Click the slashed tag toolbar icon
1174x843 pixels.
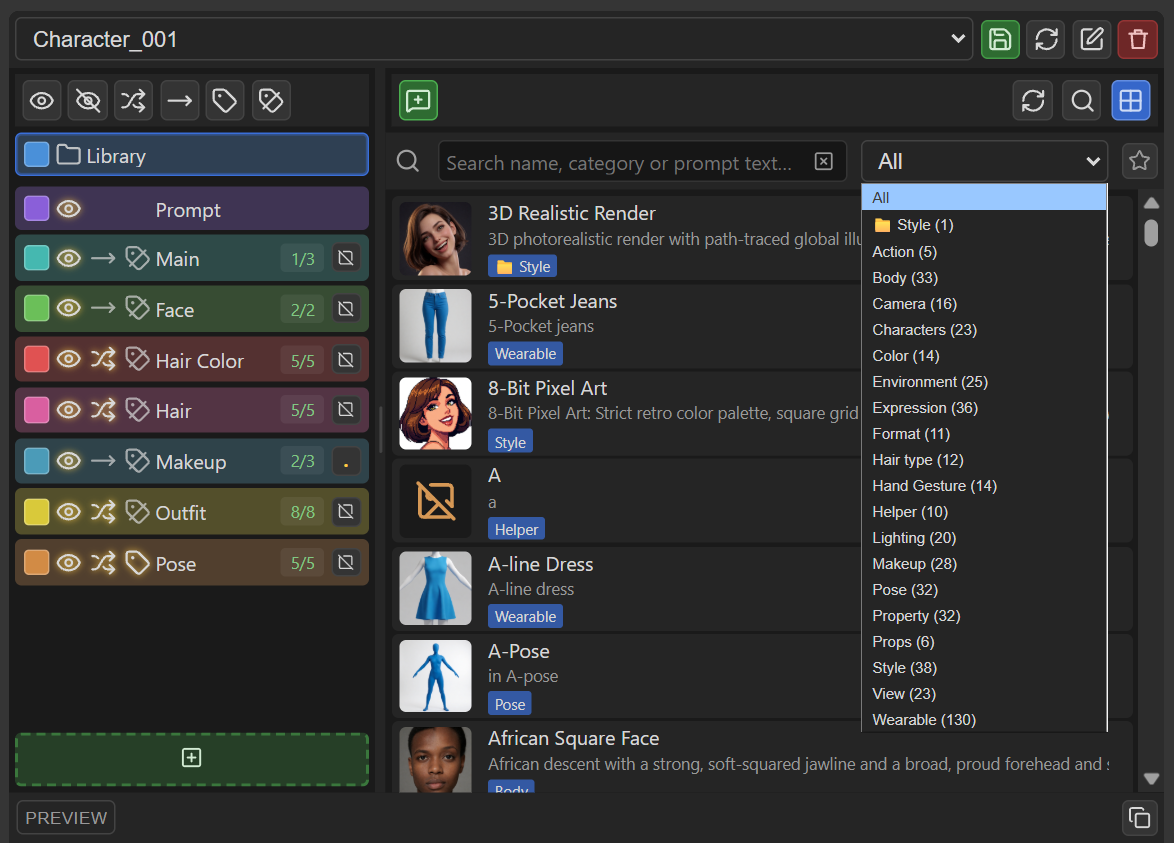click(271, 100)
